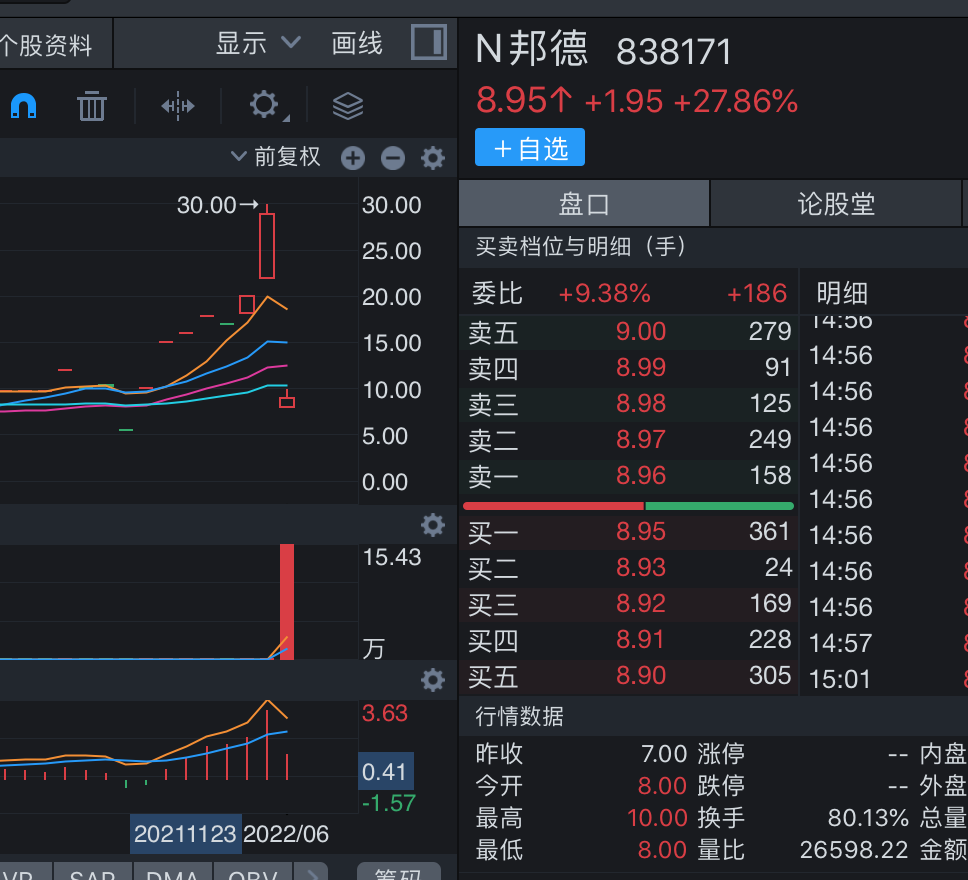This screenshot has width=968, height=880.
Task: Zoom in the K-line chart with plus
Action: (353, 158)
